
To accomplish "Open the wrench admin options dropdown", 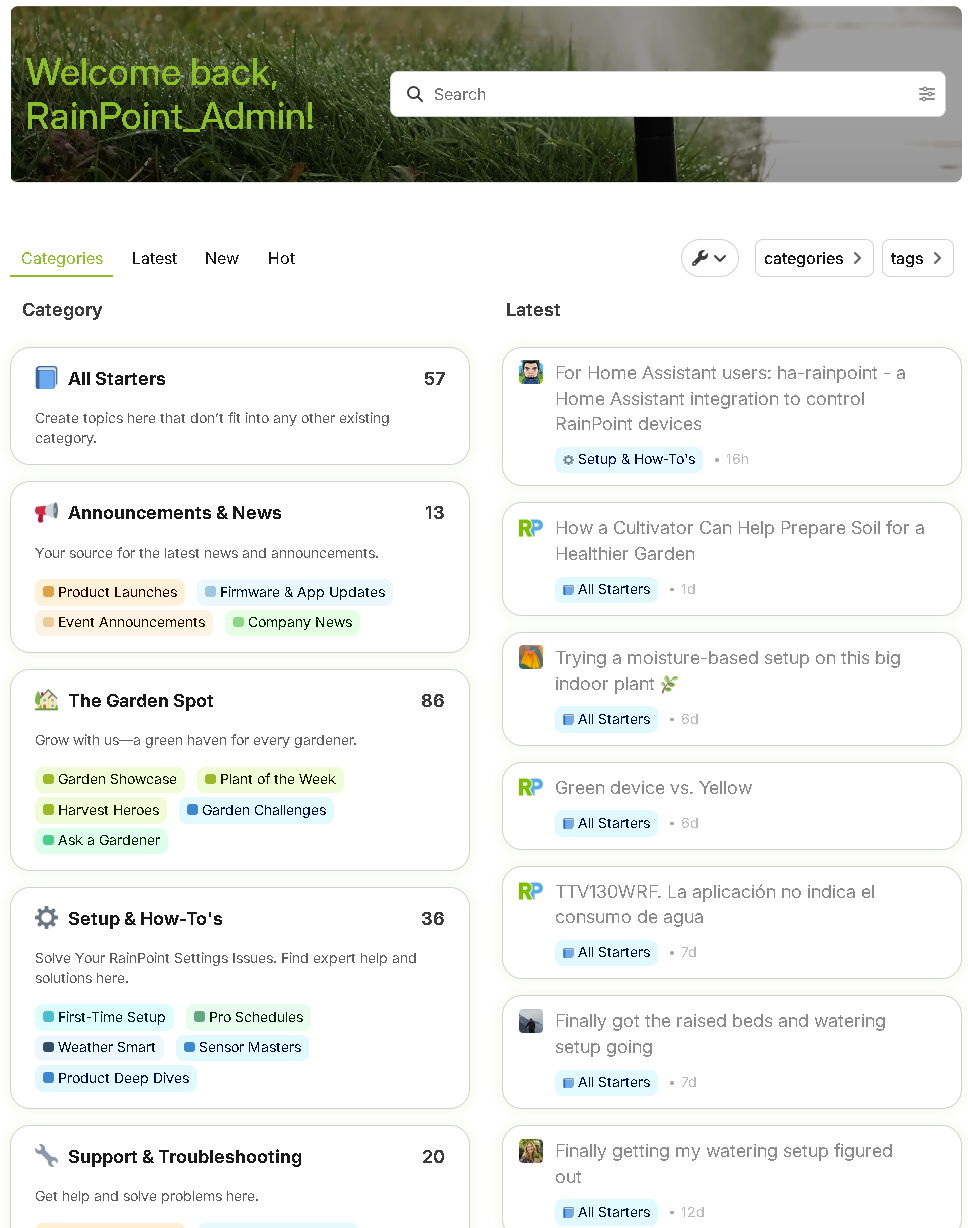I will click(710, 258).
